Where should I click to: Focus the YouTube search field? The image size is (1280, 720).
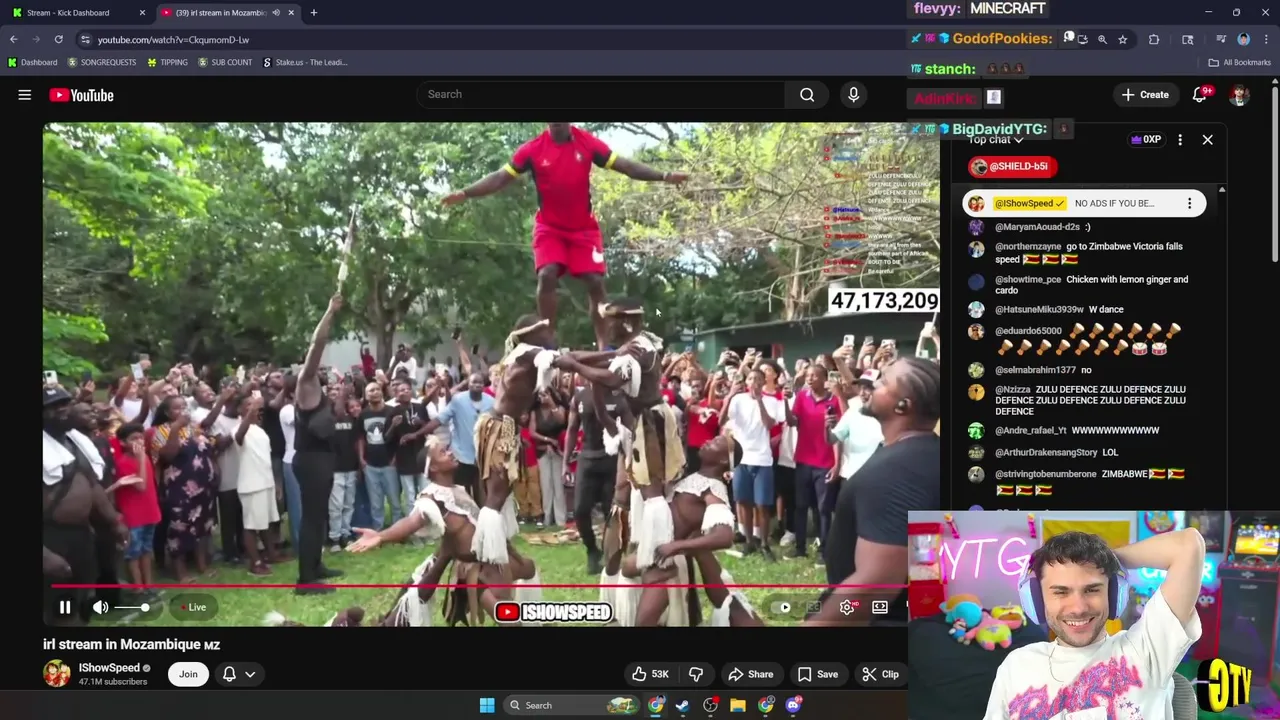600,95
